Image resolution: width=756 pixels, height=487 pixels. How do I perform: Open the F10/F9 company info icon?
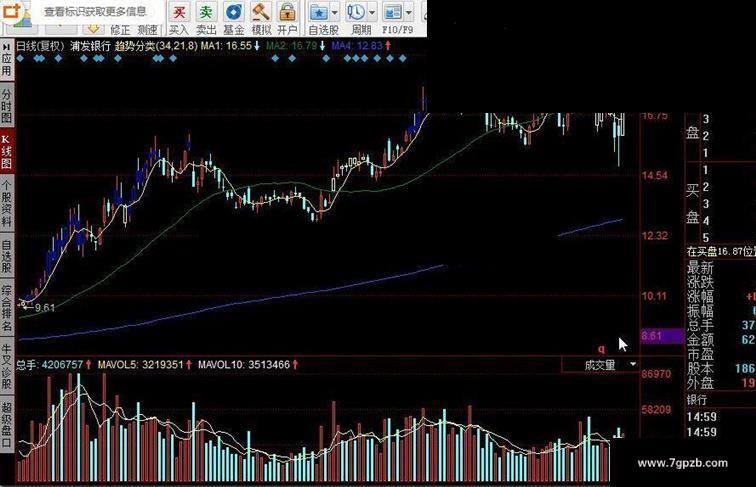click(x=392, y=12)
